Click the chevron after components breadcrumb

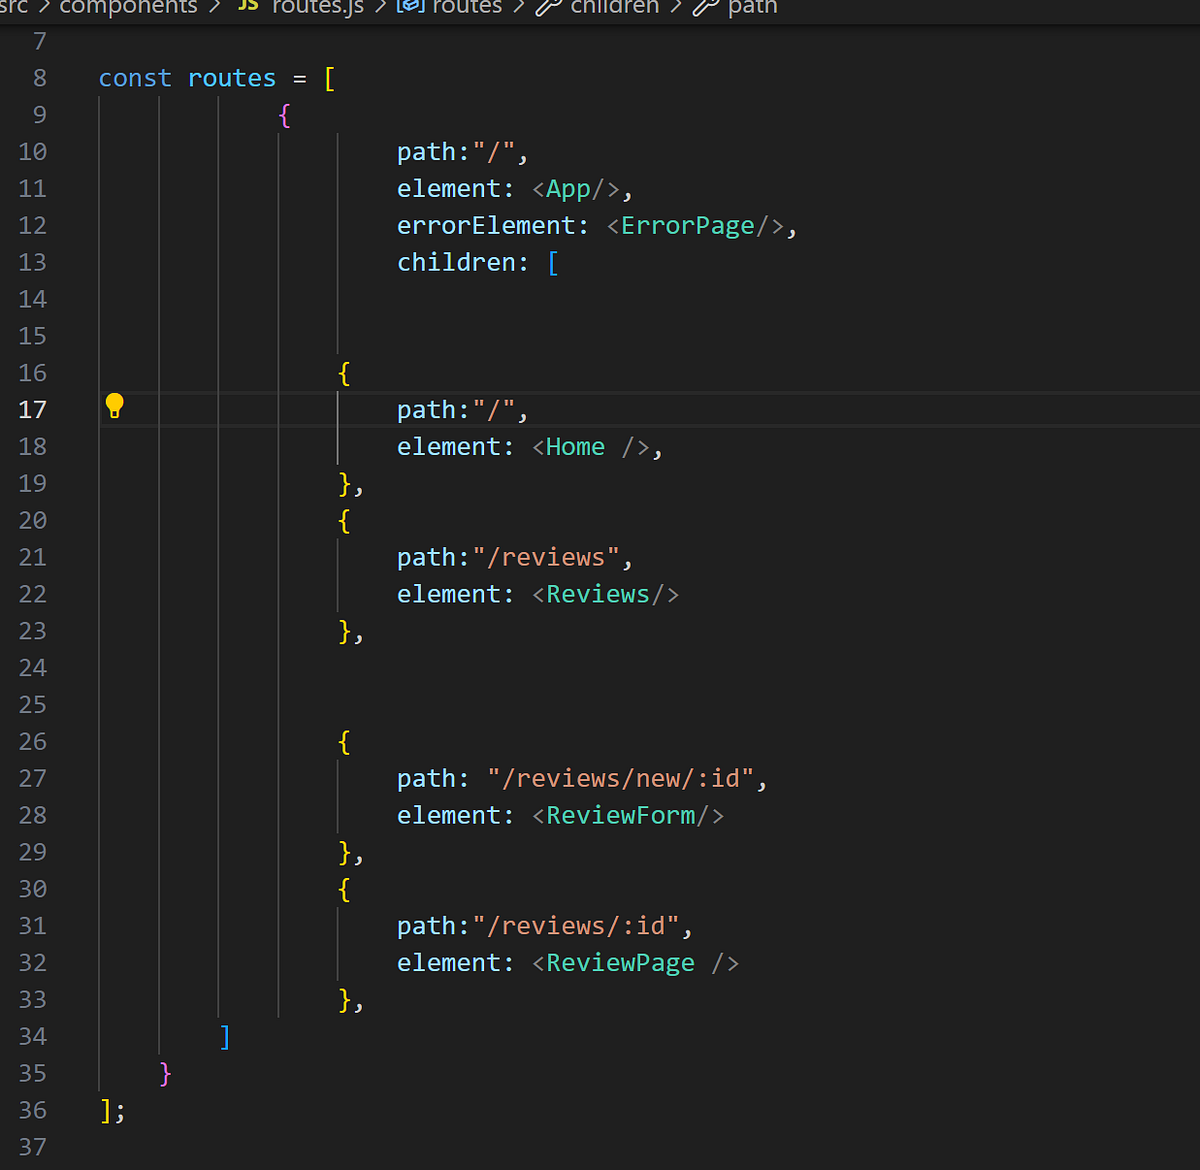(x=213, y=8)
